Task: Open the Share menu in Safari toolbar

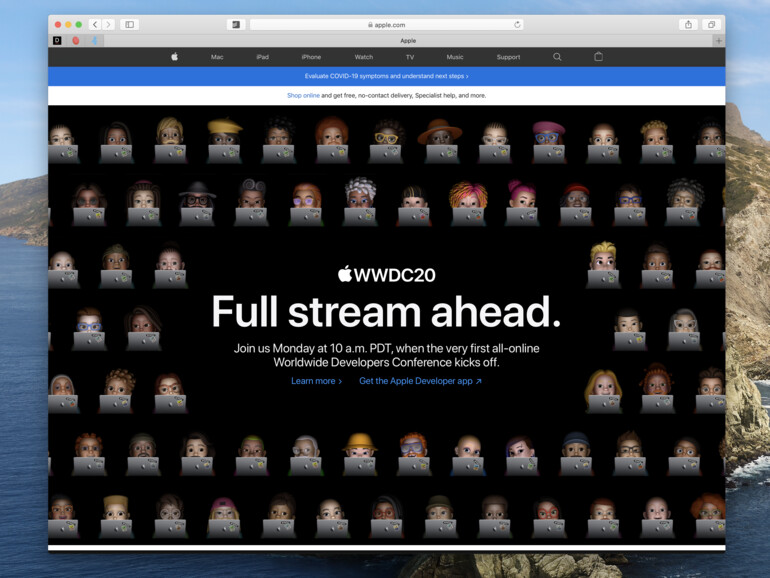Action: click(x=688, y=25)
